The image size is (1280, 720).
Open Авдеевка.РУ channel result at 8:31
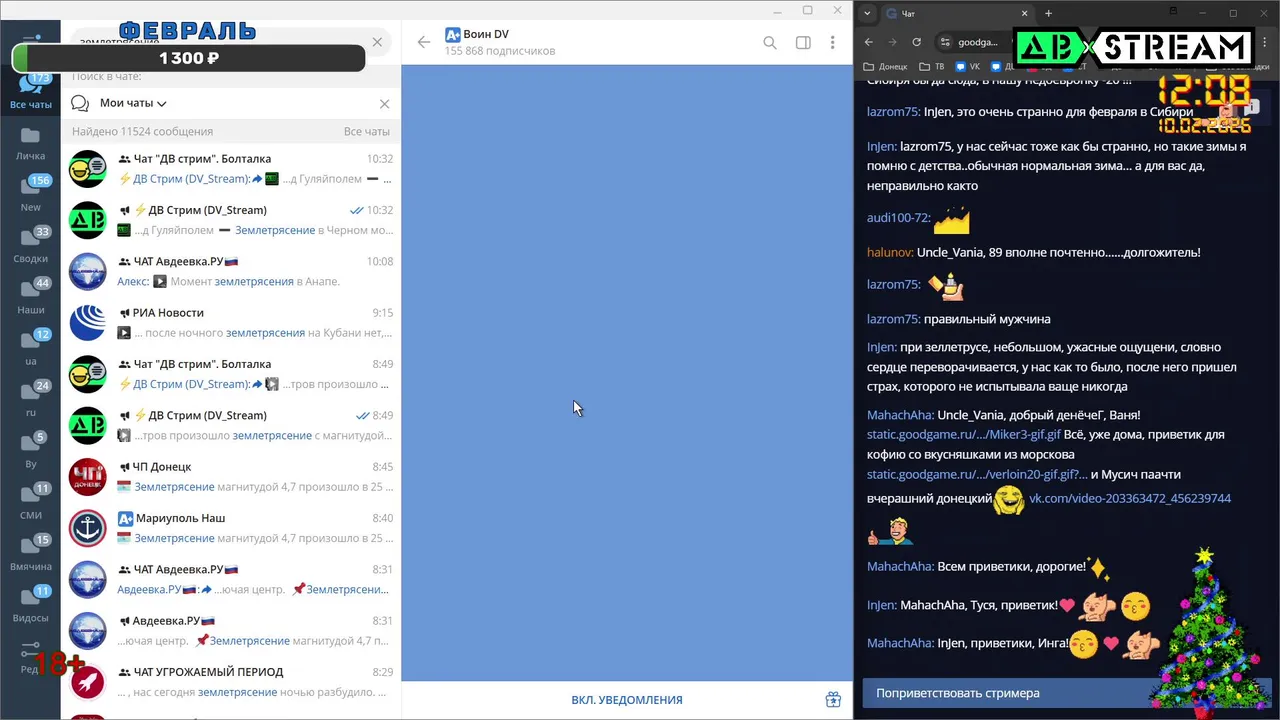230,630
